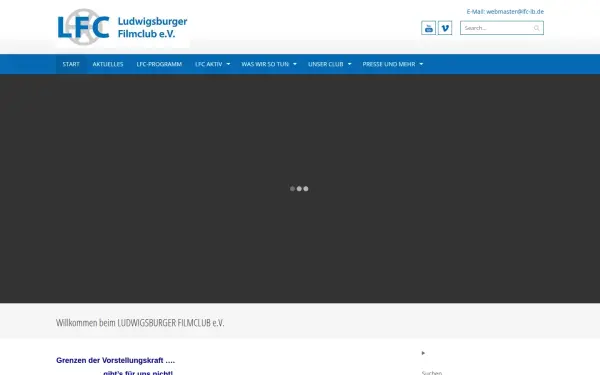The image size is (600, 375).
Task: Go to START menu item
Action: point(71,64)
